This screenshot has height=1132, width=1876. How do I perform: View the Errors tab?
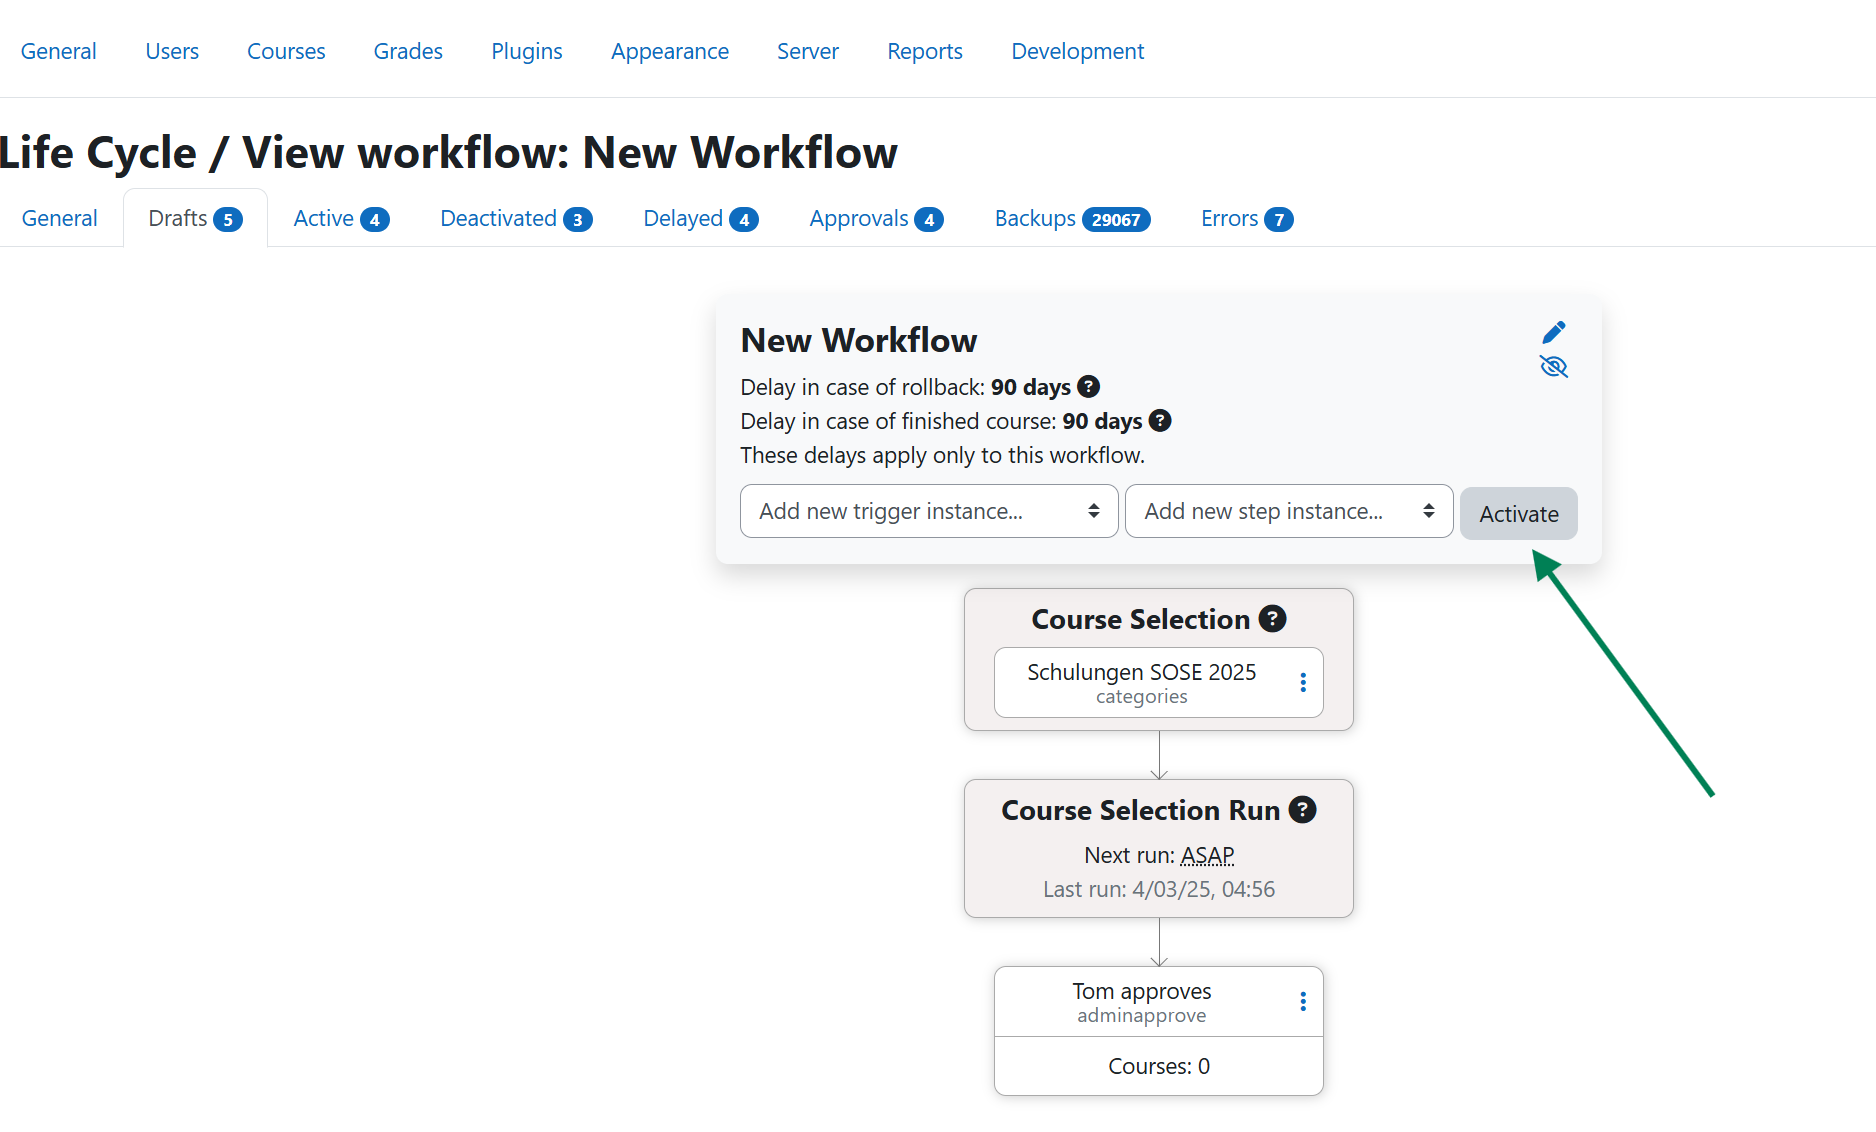pyautogui.click(x=1246, y=219)
